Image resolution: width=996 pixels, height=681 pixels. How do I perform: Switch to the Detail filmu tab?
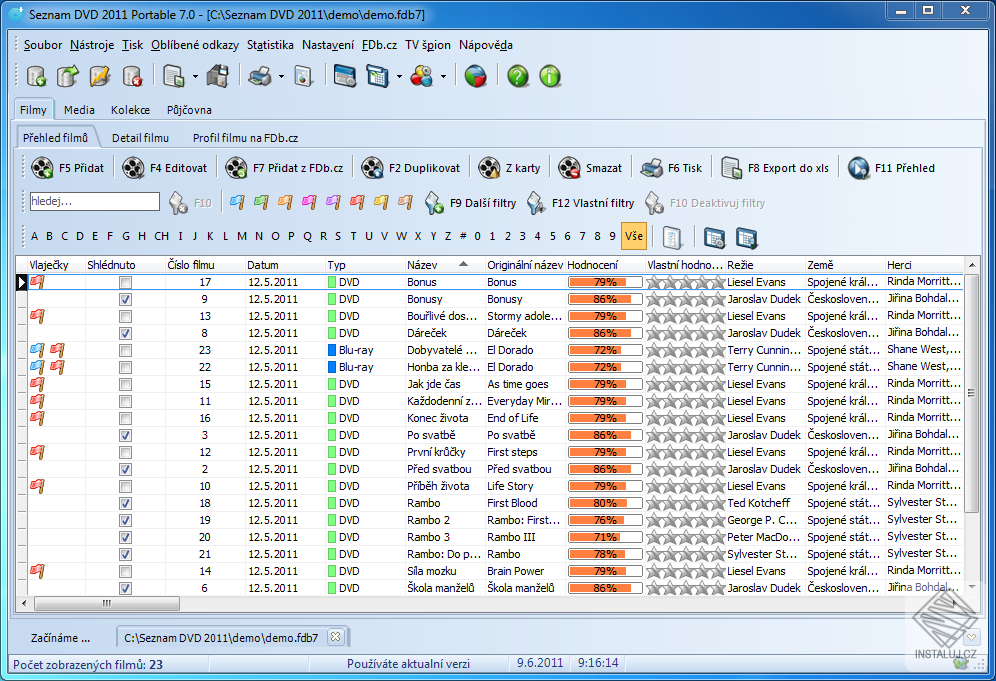pyautogui.click(x=140, y=138)
